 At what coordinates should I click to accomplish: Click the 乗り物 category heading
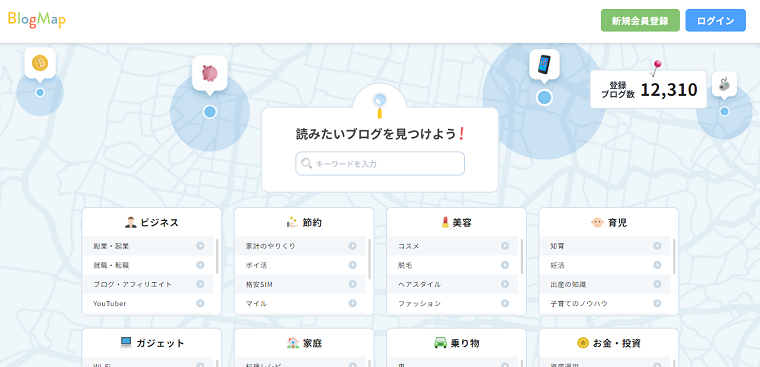click(465, 343)
